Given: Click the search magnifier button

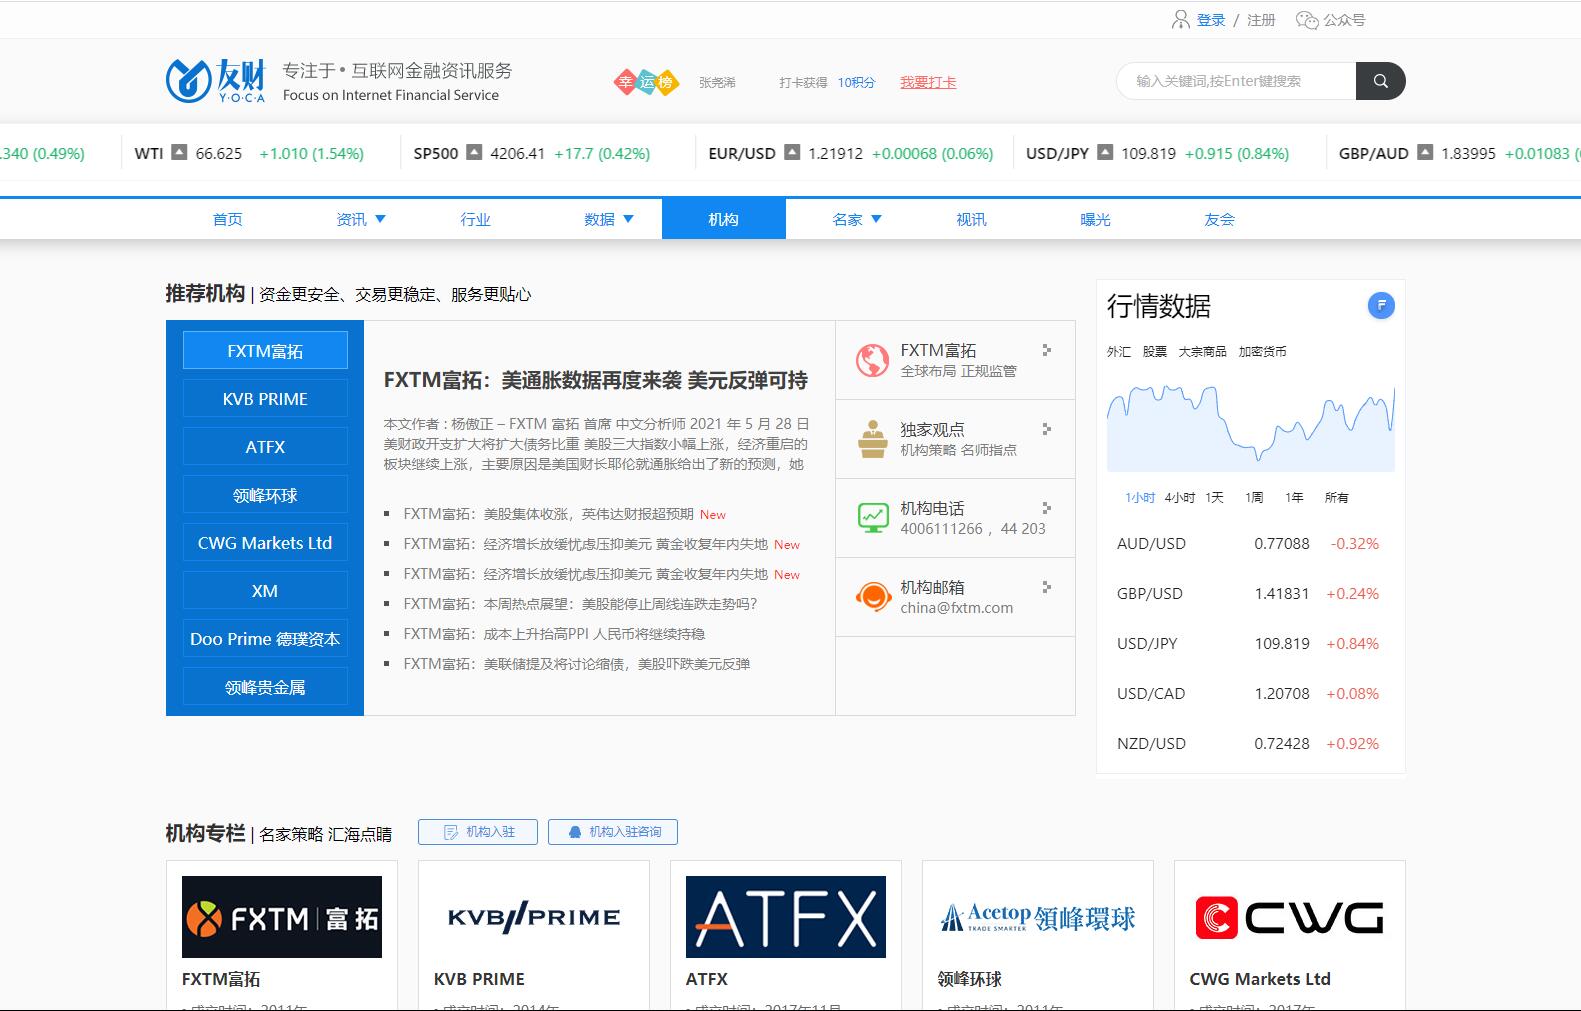Looking at the screenshot, I should pyautogui.click(x=1380, y=81).
